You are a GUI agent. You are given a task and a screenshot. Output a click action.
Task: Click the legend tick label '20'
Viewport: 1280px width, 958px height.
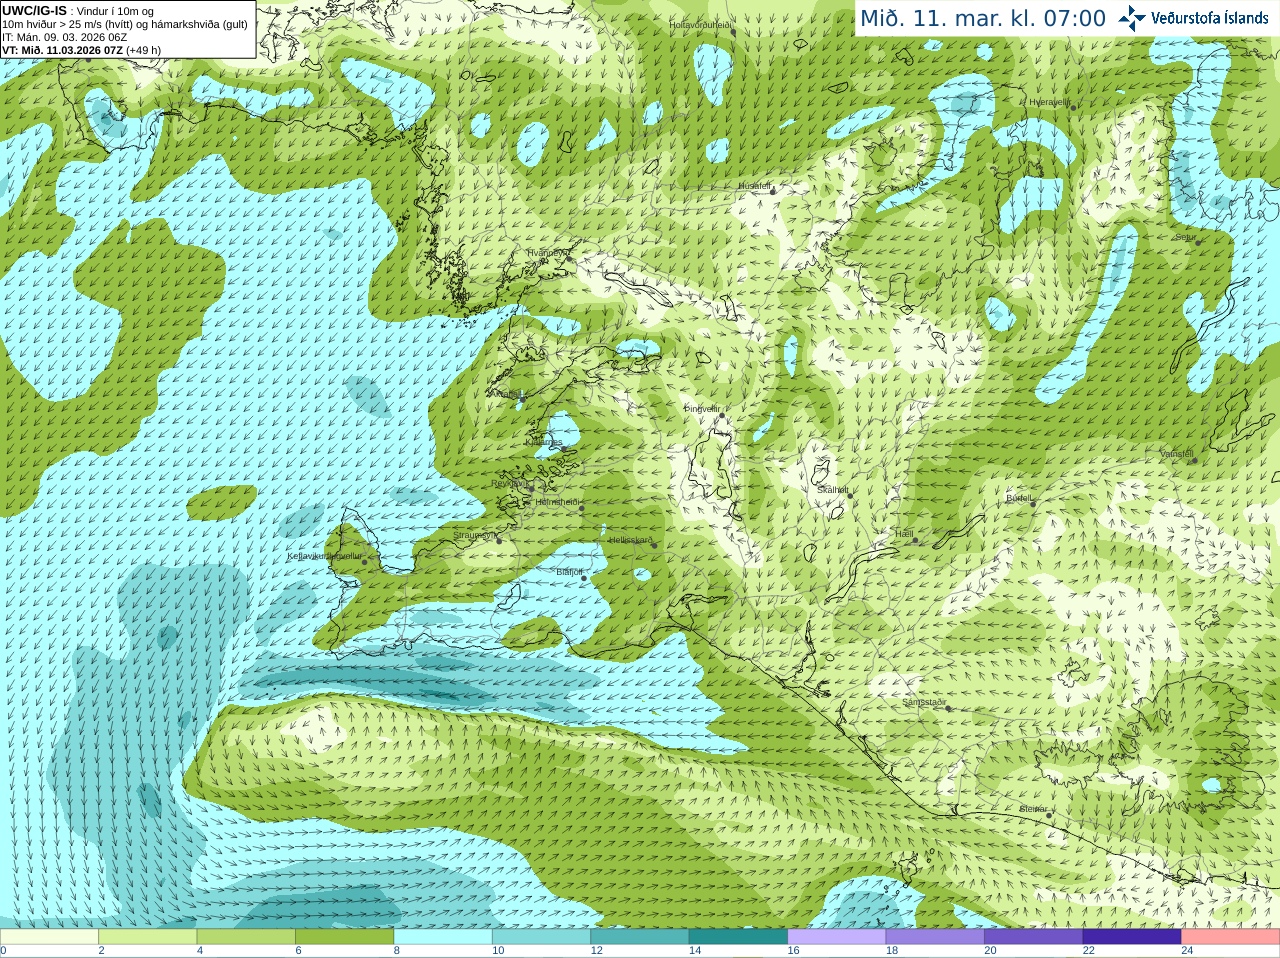tap(990, 951)
